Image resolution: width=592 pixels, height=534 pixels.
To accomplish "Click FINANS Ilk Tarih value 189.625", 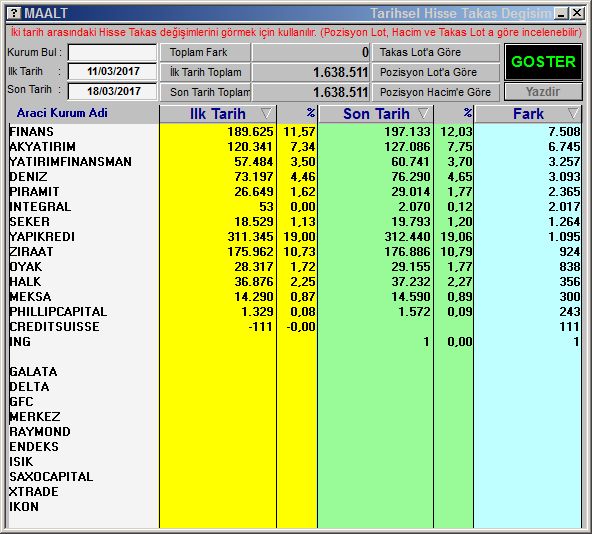I will pyautogui.click(x=250, y=132).
